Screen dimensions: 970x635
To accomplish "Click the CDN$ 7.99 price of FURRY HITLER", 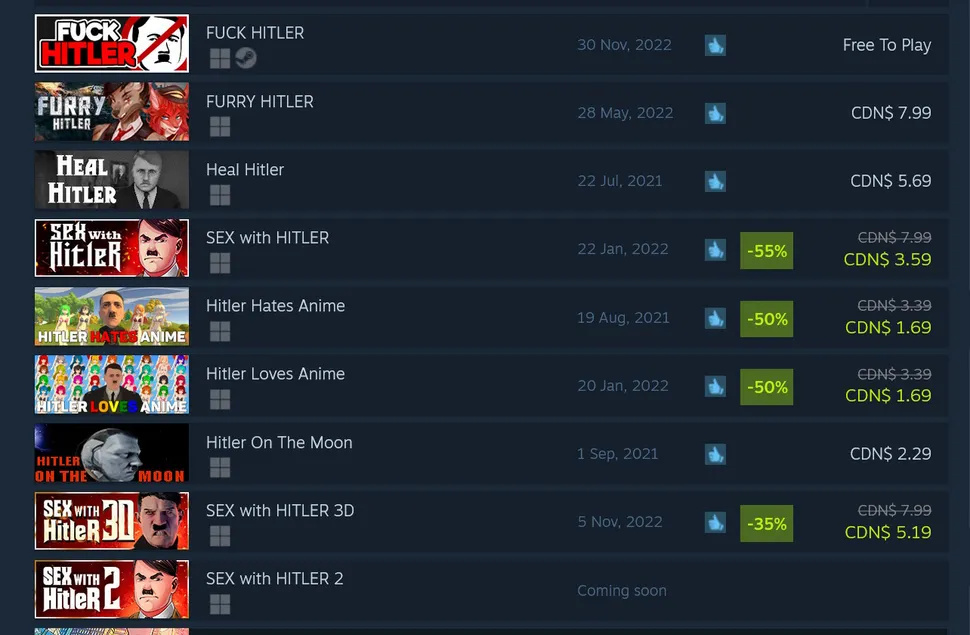I will (x=891, y=113).
